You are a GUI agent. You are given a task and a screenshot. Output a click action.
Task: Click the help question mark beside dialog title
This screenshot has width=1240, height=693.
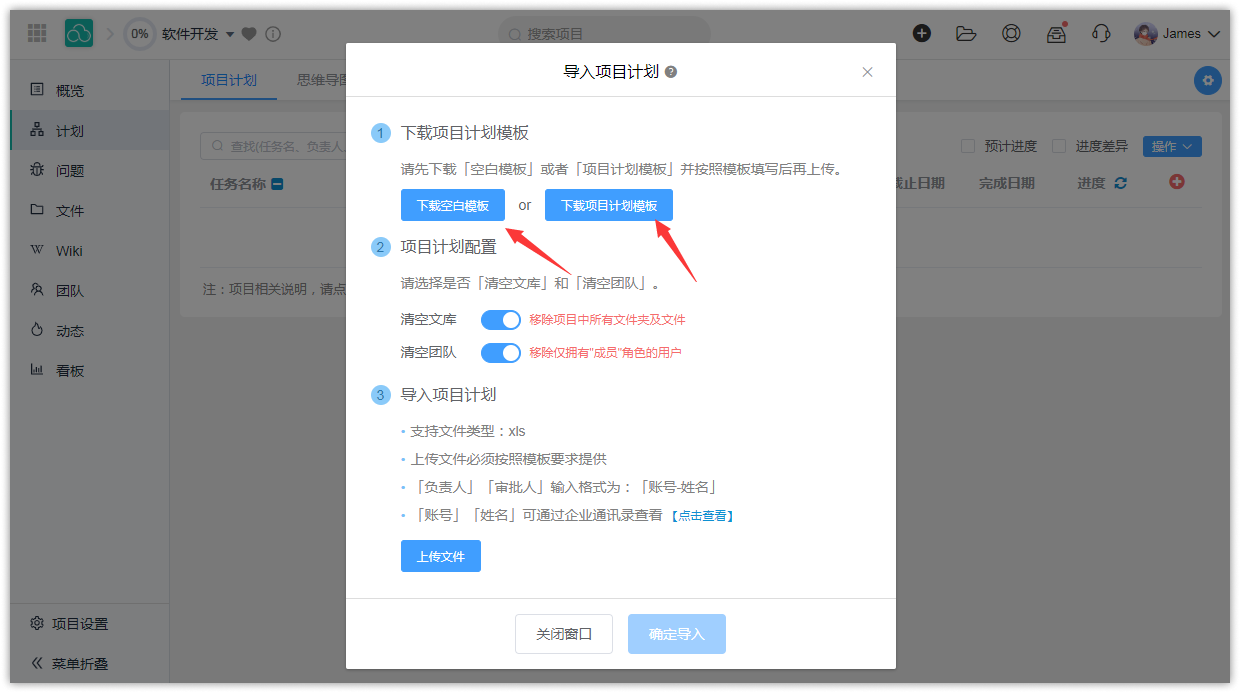pos(671,72)
